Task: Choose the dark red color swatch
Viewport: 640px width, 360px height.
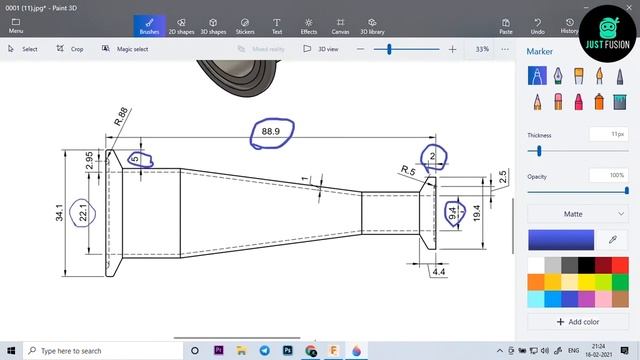Action: pyautogui.click(x=603, y=265)
